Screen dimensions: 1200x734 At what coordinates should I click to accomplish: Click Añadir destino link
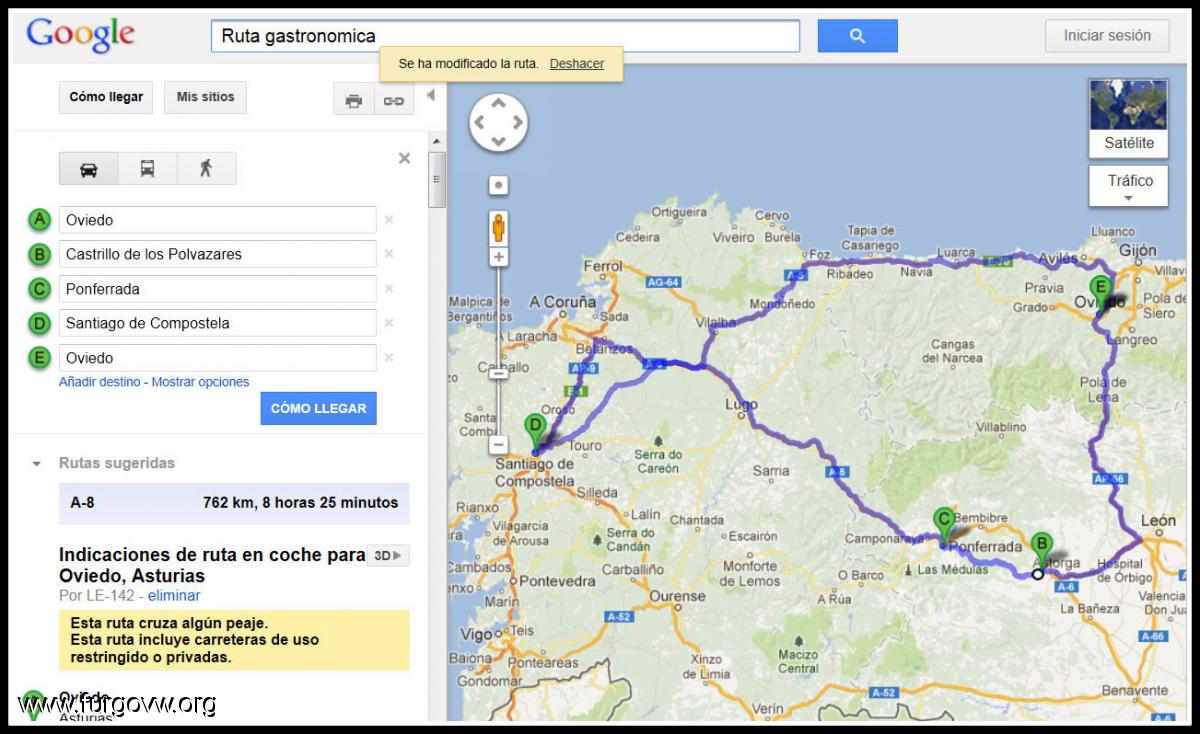100,382
